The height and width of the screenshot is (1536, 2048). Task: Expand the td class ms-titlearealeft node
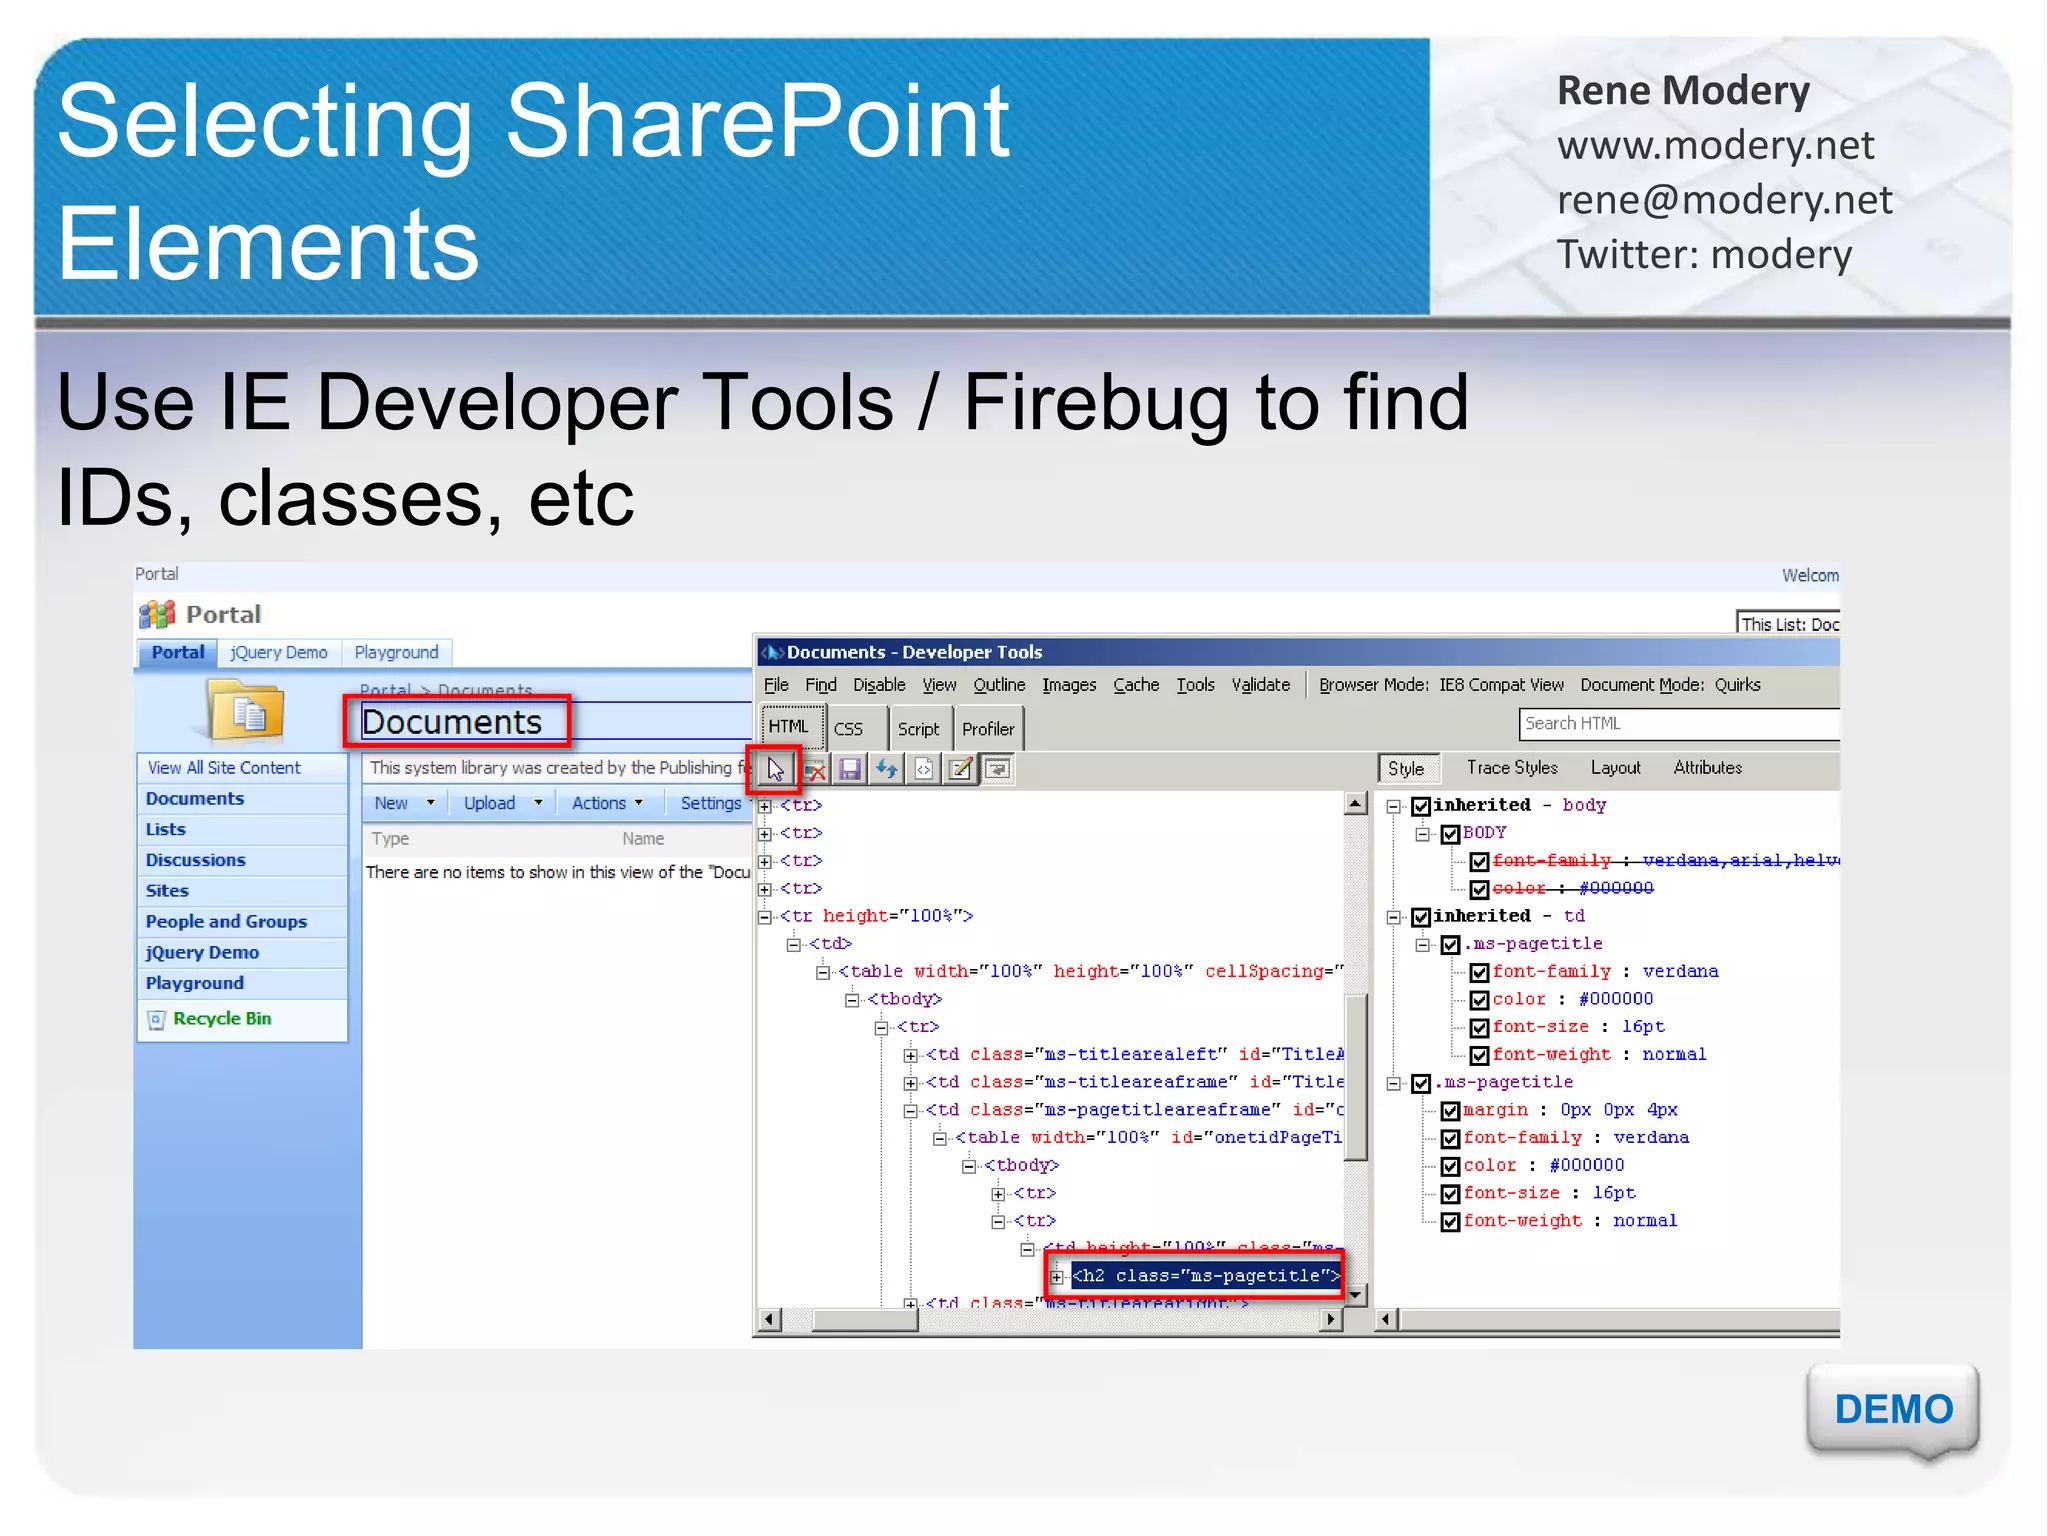click(x=910, y=1056)
